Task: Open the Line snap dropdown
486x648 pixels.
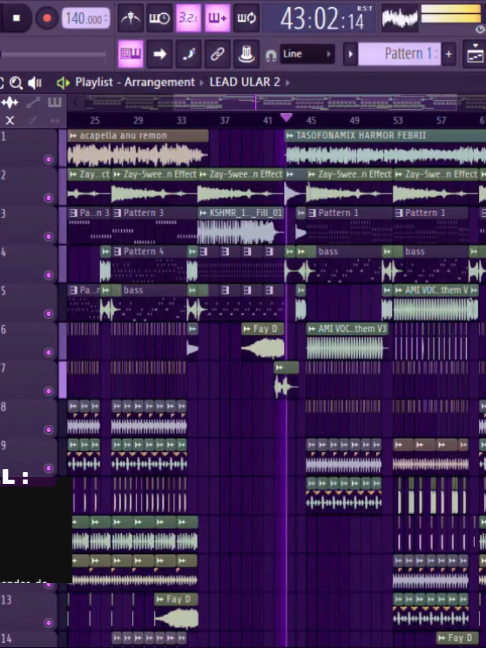Action: click(x=307, y=54)
